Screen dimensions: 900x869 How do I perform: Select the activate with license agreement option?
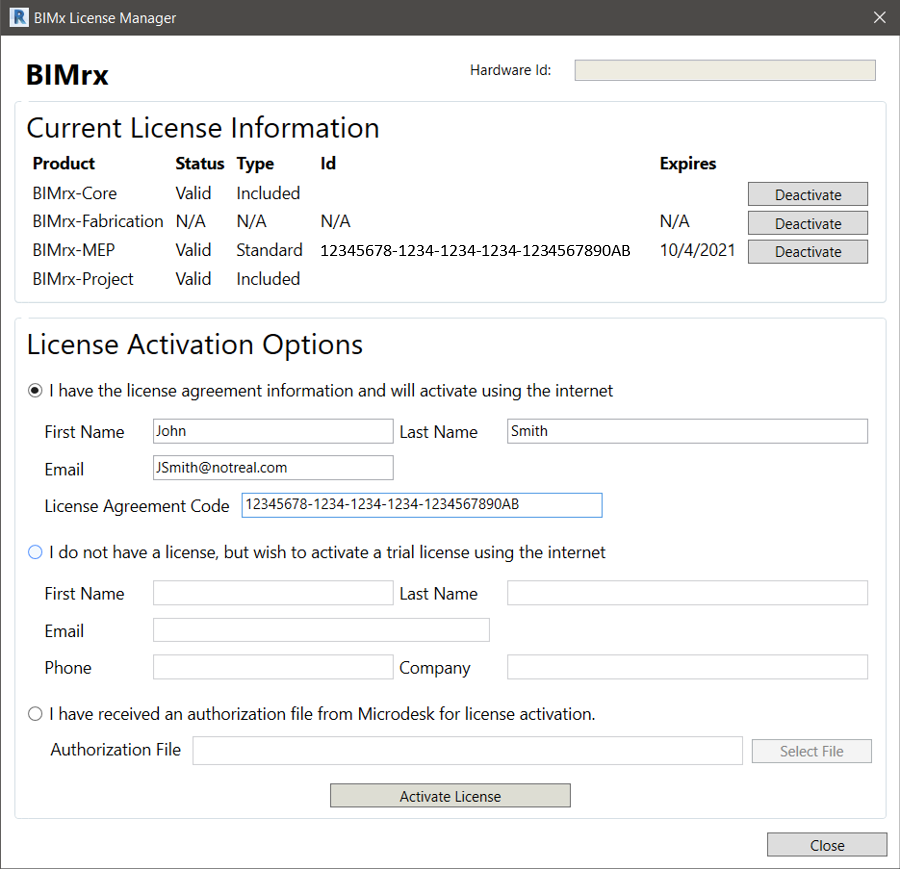[x=35, y=391]
